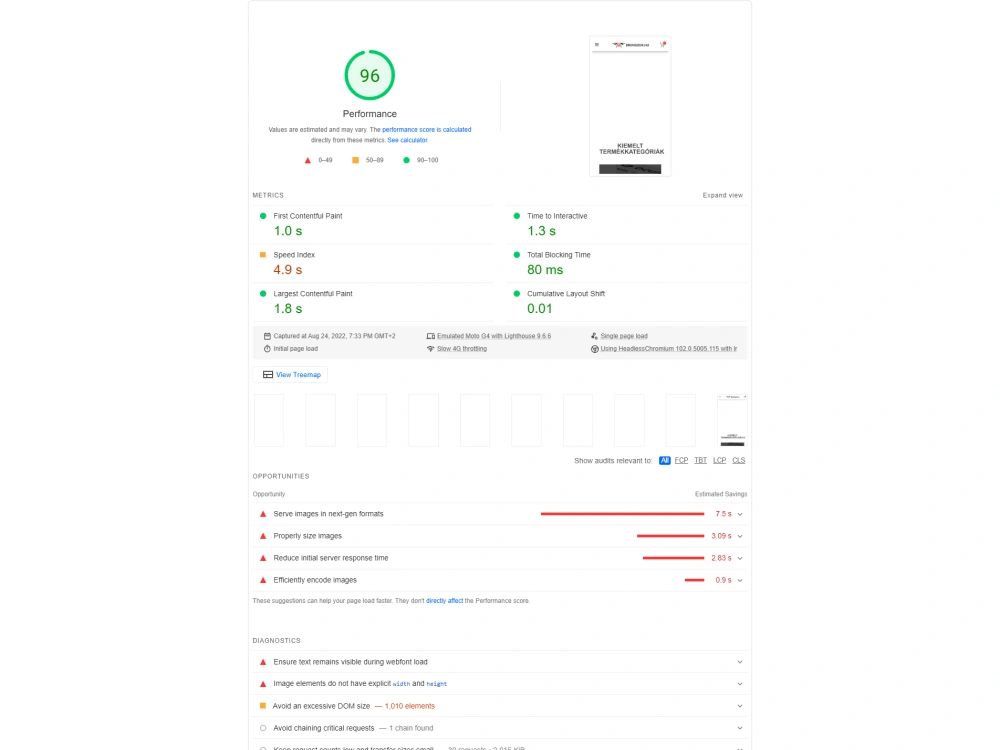Screen dimensions: 1000x750
Task: Click red triangle beside Efficiently encode images
Action: [x=263, y=580]
